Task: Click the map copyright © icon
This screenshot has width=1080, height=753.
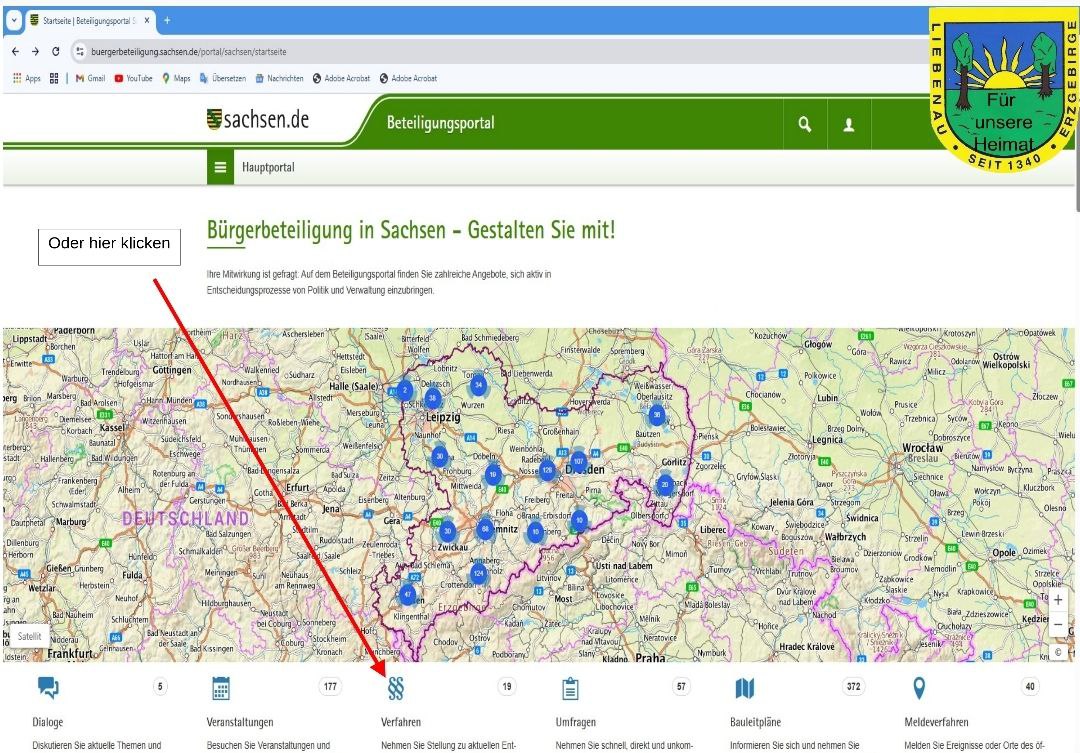Action: (1059, 652)
